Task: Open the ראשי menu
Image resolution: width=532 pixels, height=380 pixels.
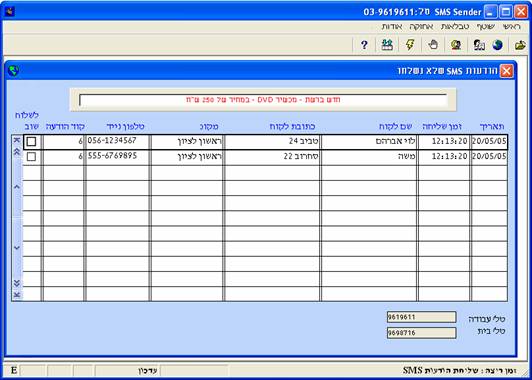Action: (x=511, y=26)
